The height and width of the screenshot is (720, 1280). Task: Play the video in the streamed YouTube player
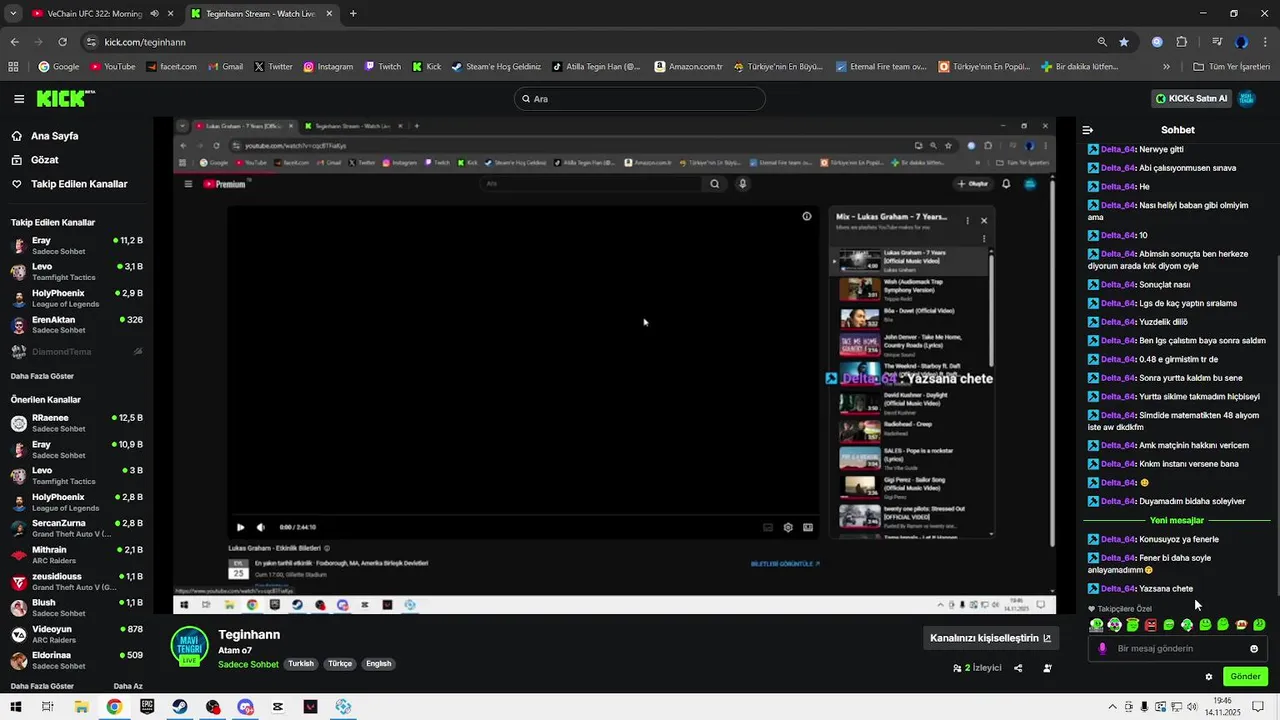pos(240,527)
